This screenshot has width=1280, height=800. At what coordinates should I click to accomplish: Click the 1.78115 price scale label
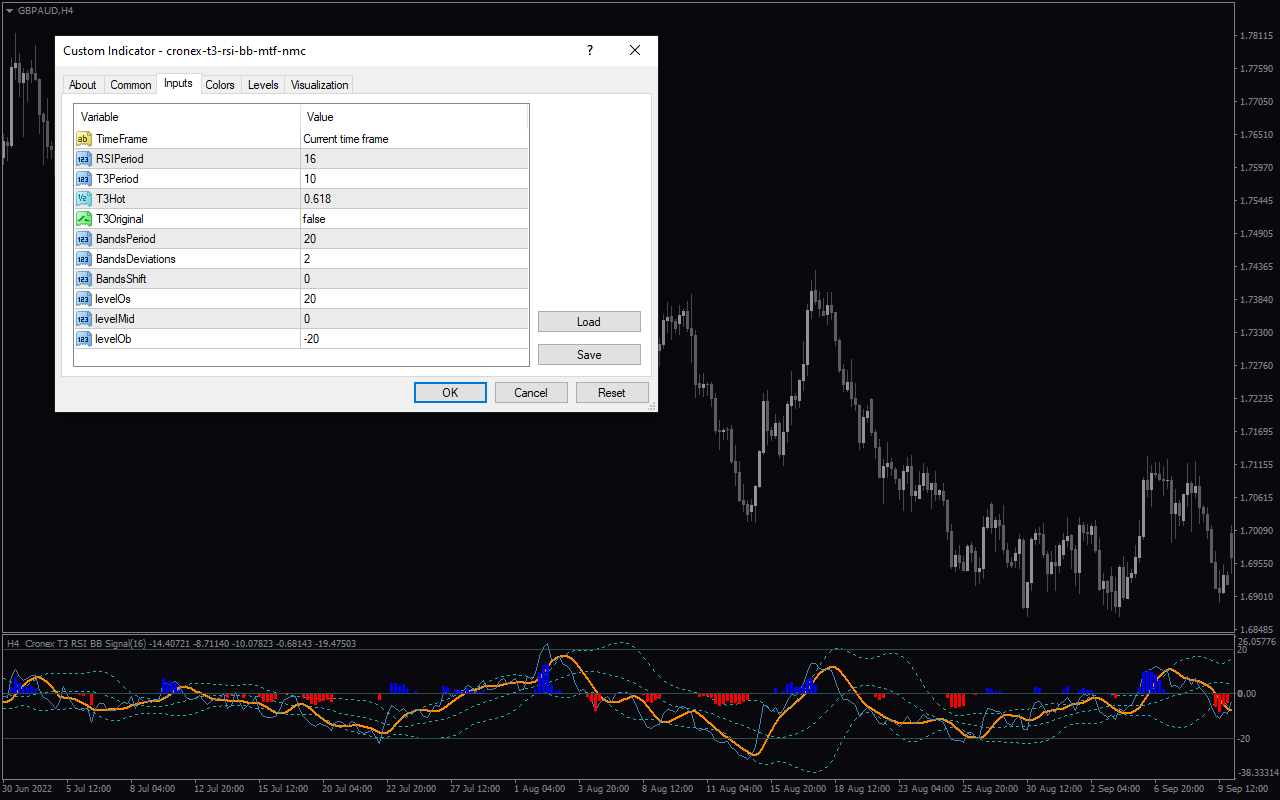[1255, 35]
